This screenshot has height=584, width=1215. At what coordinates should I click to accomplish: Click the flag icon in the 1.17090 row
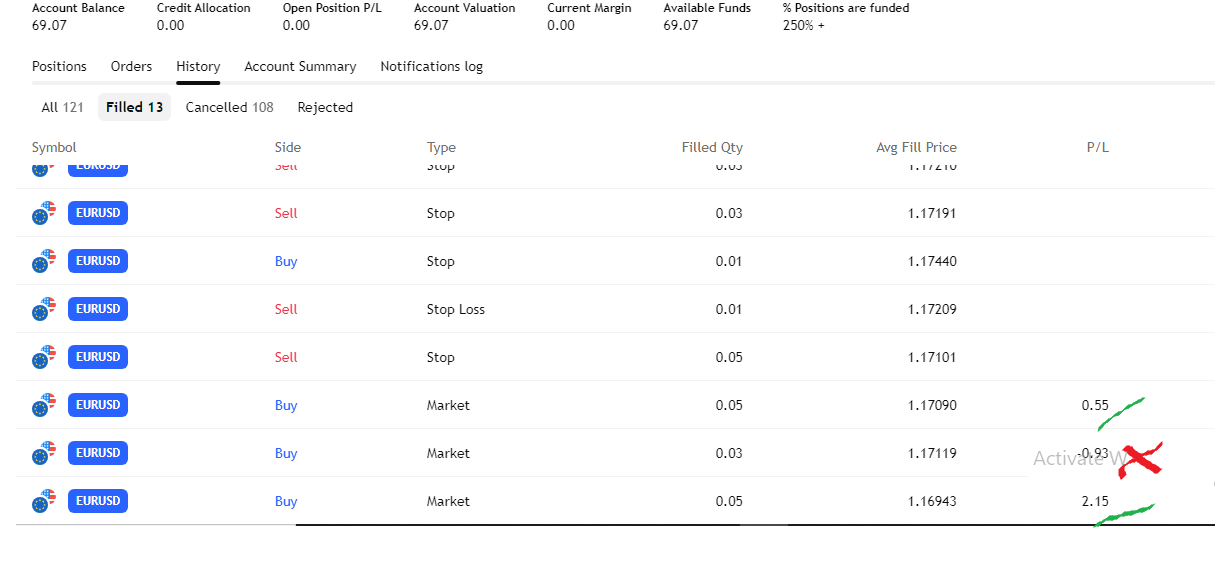(43, 405)
